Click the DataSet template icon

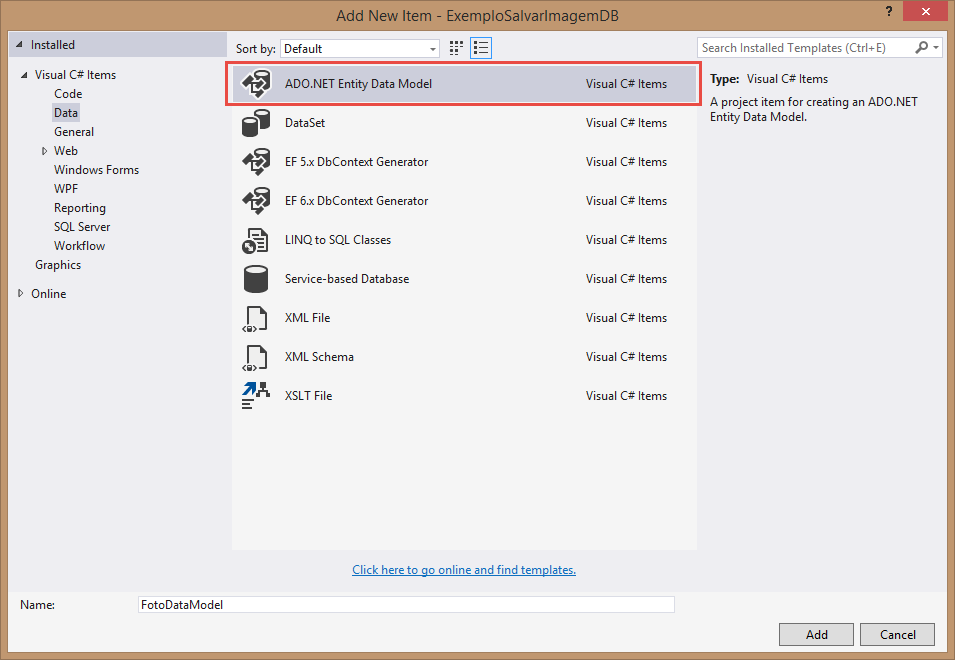click(257, 123)
